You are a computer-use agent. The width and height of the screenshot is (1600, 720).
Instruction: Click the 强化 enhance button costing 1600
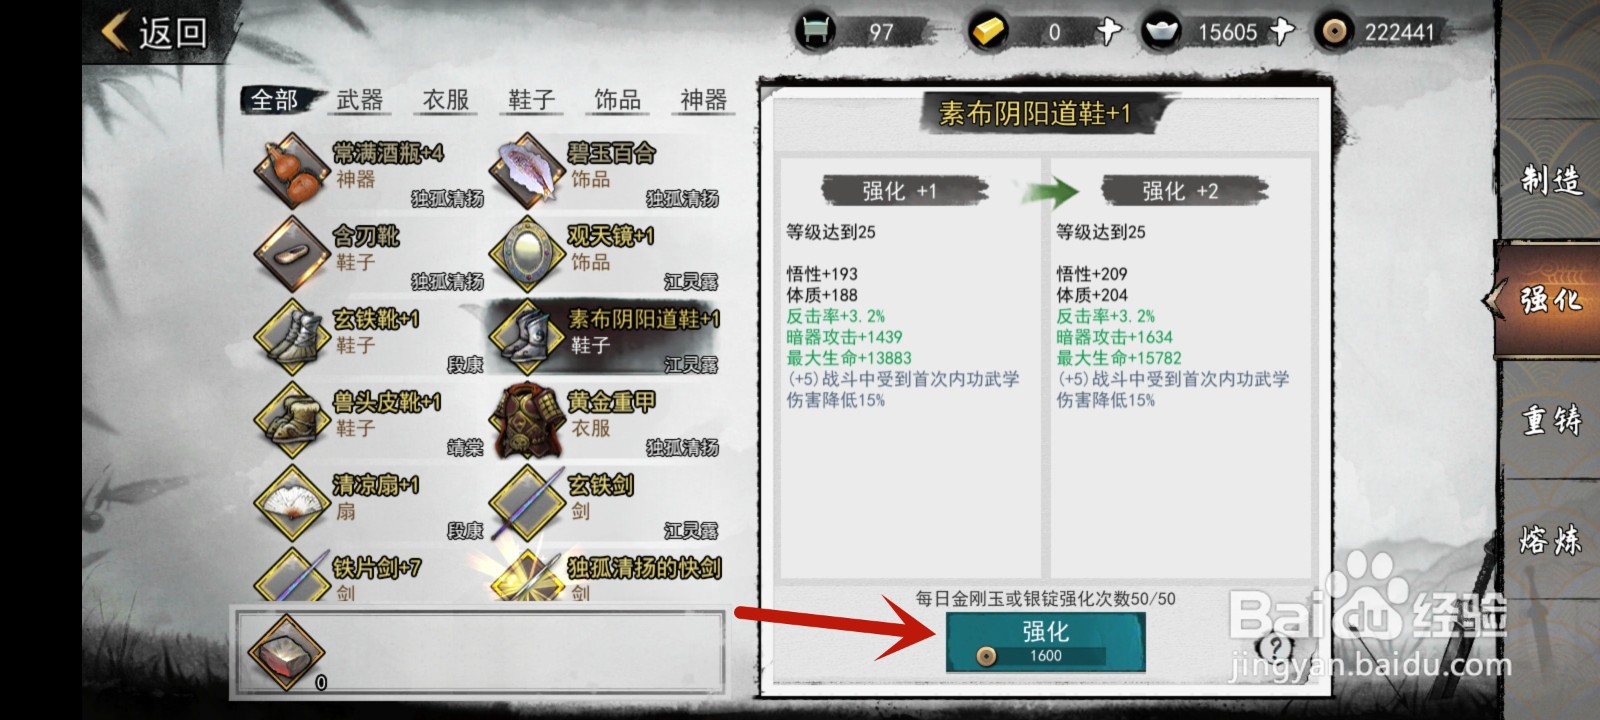[x=1045, y=641]
